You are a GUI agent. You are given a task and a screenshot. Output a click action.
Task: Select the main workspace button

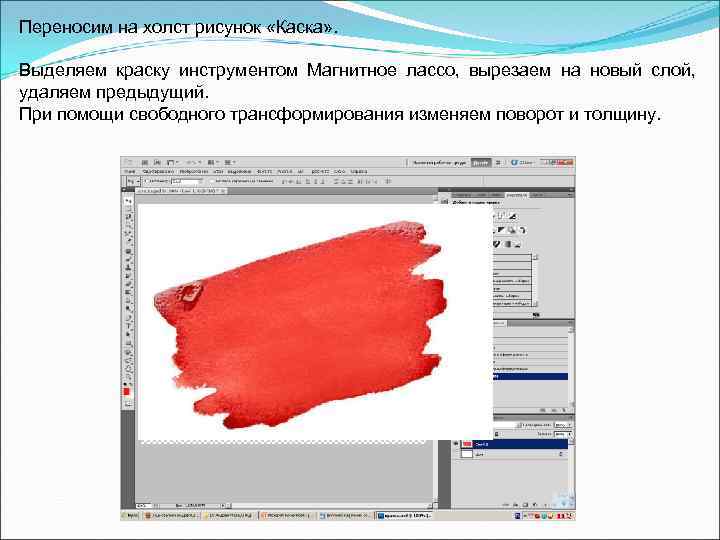pos(439,163)
